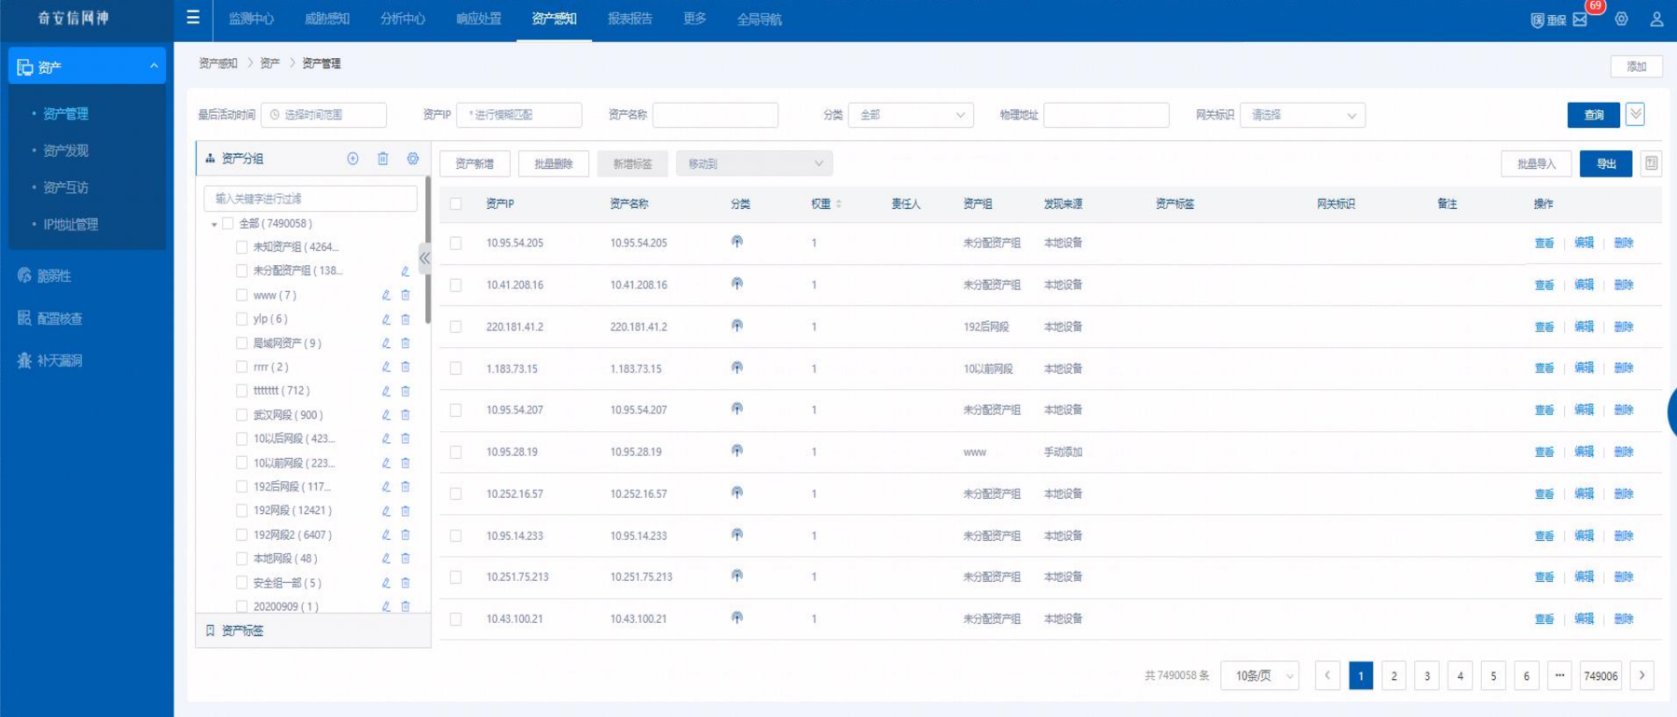Delete the ylp group via trash icon
The width and height of the screenshot is (1677, 717).
tap(406, 319)
